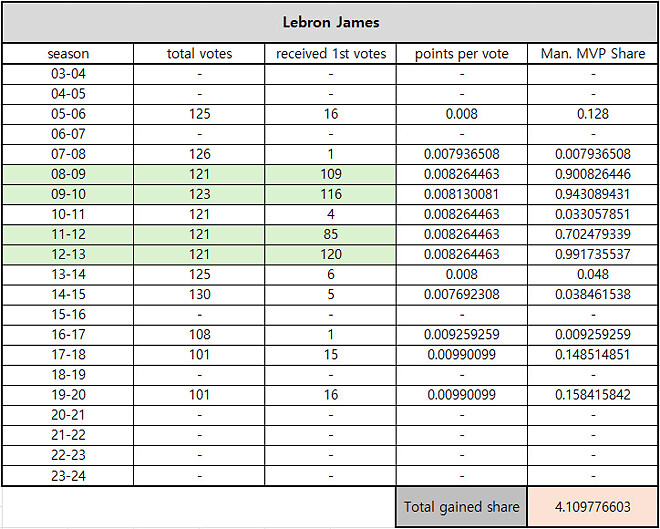Click the total value "4.109776603"

(593, 507)
